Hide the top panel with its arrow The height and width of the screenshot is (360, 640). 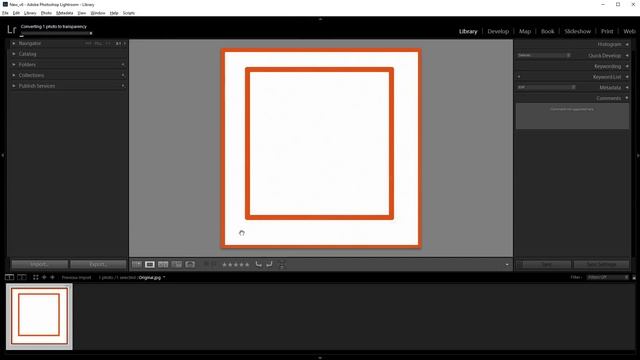pyautogui.click(x=320, y=19)
